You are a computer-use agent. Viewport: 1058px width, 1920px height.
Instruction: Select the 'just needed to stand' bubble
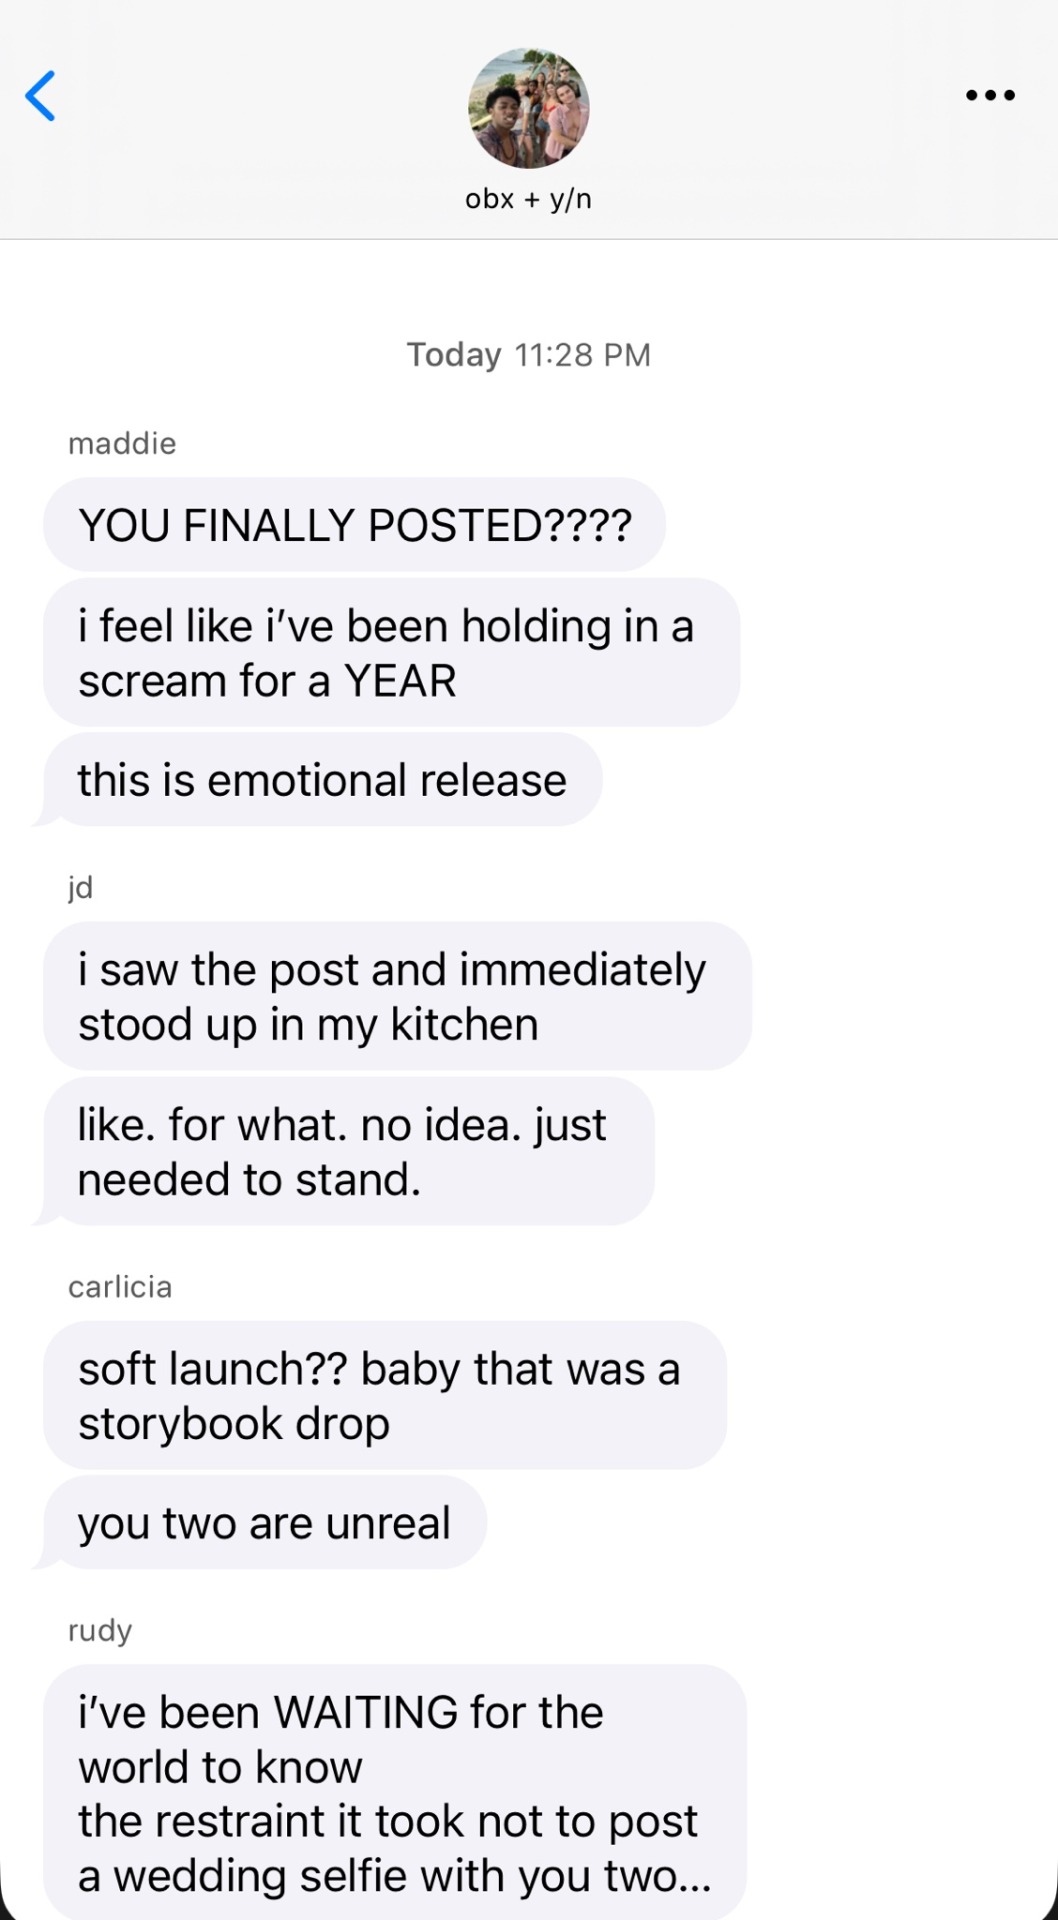(x=348, y=1152)
